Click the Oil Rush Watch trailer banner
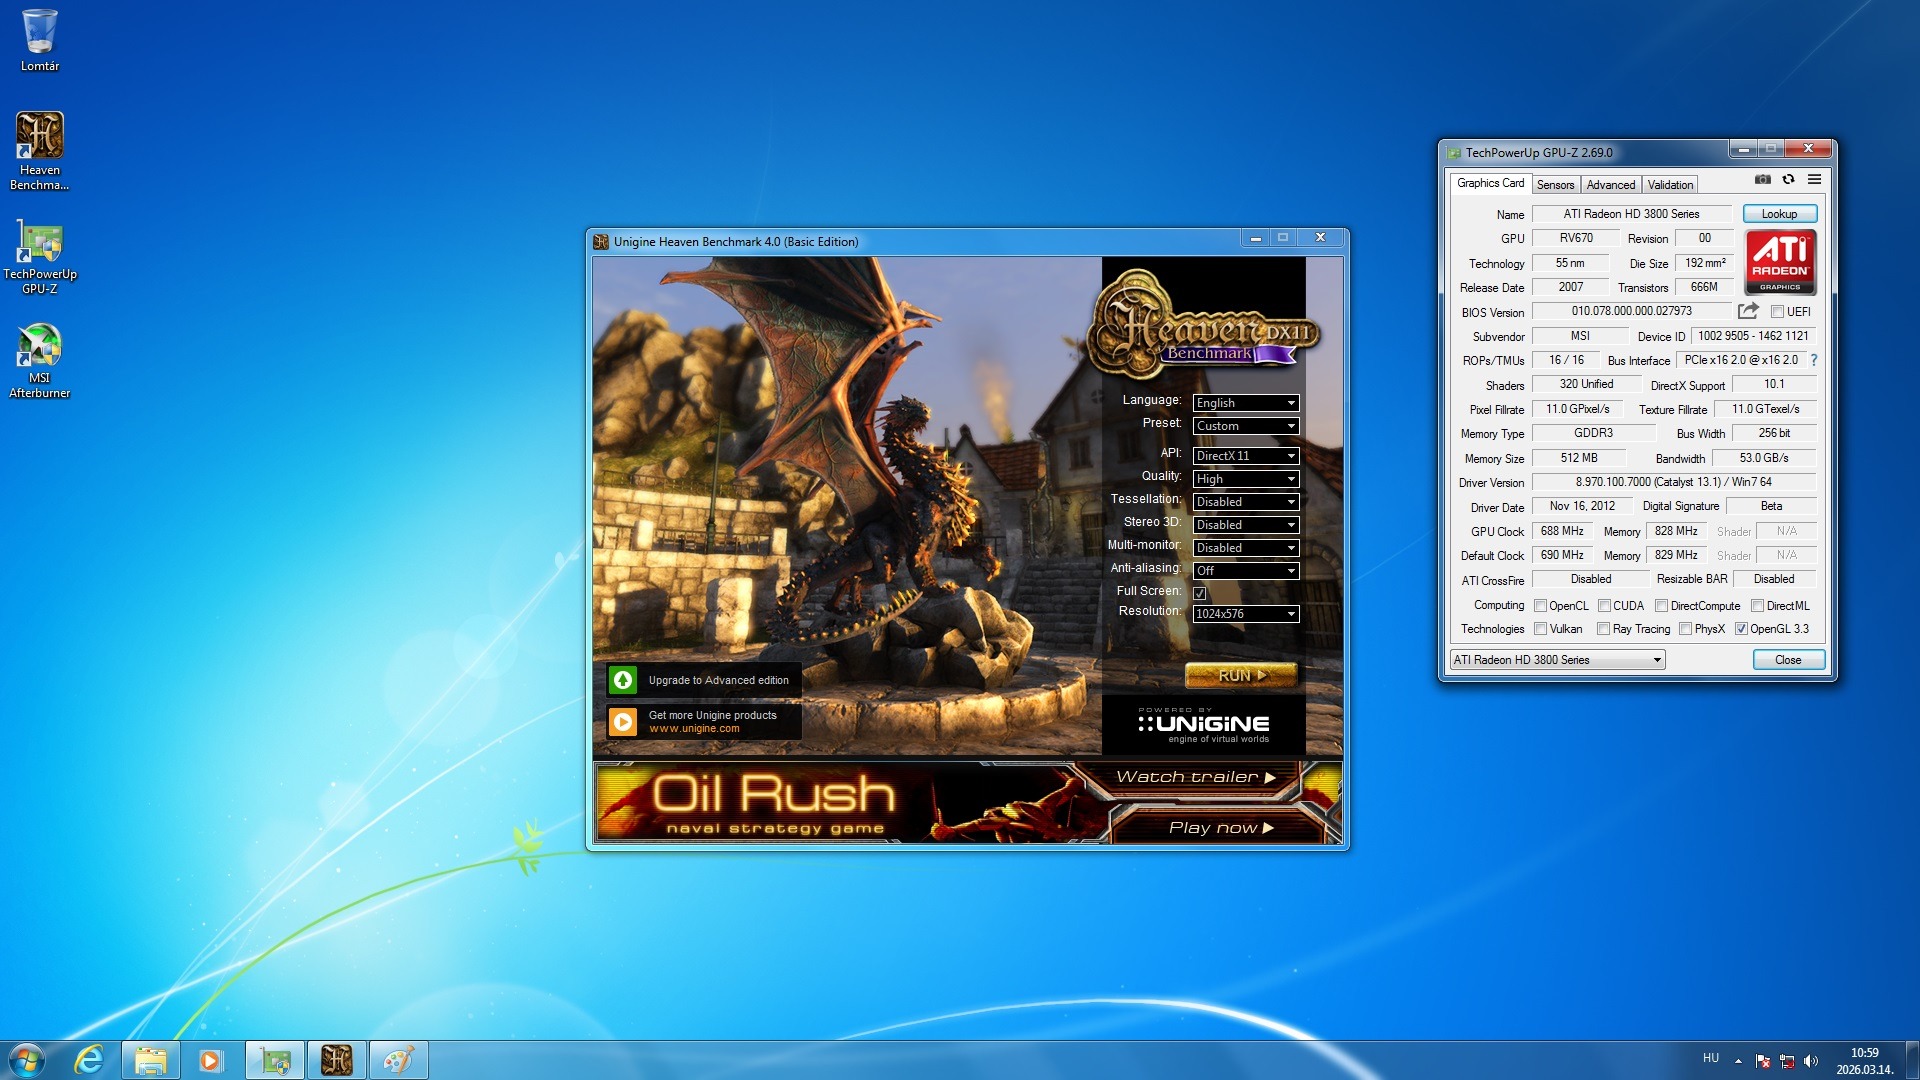 click(x=1195, y=777)
